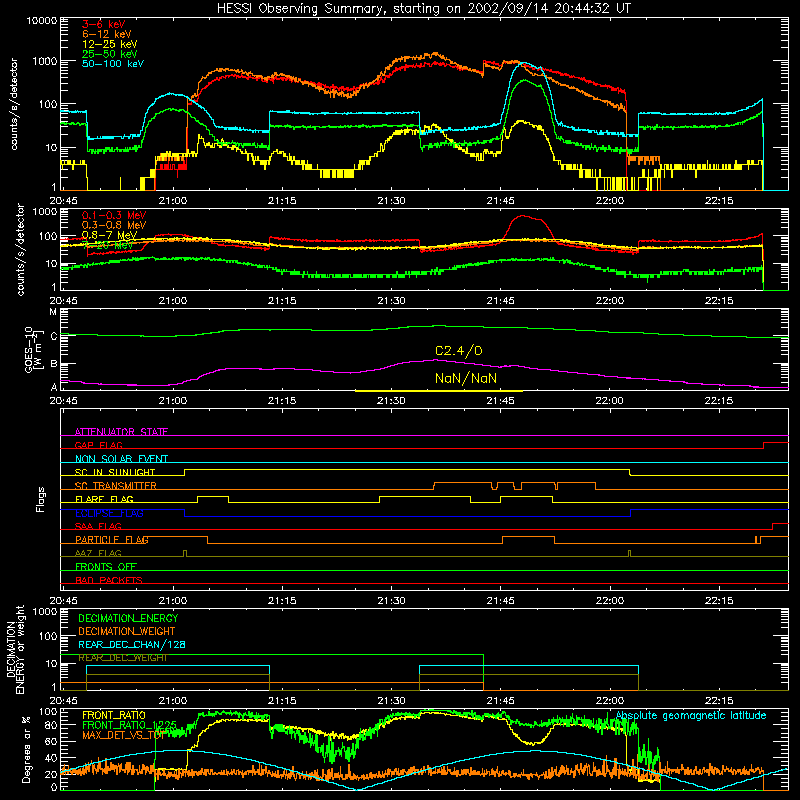Viewport: 800px width, 800px height.
Task: Click counts/s/detector axis title of top panel
Action: point(14,104)
